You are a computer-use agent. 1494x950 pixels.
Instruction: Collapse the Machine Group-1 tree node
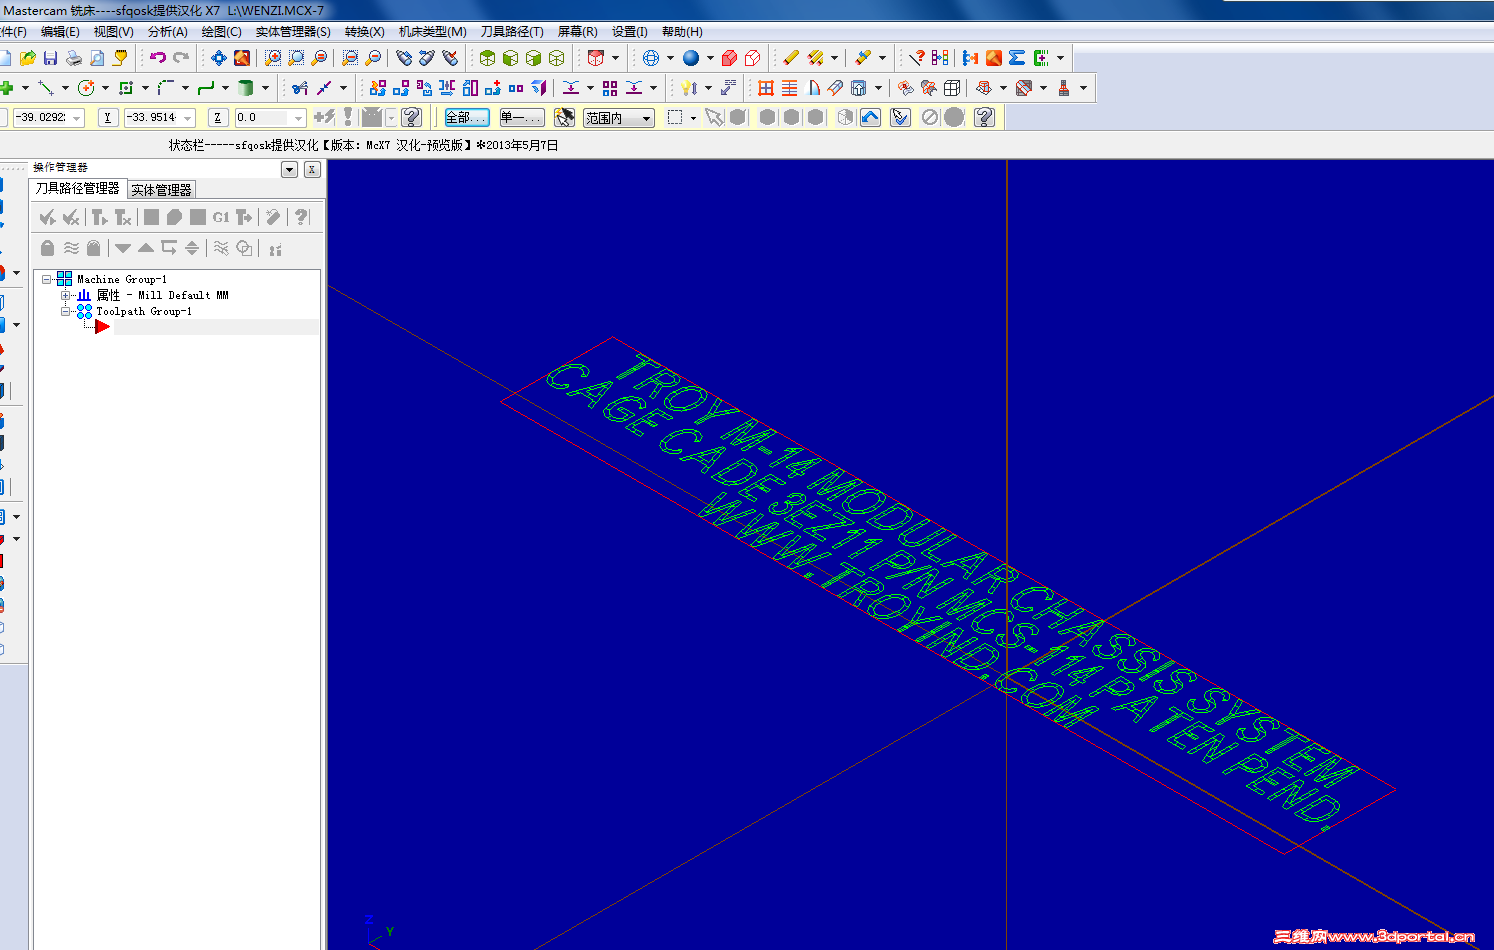(46, 279)
